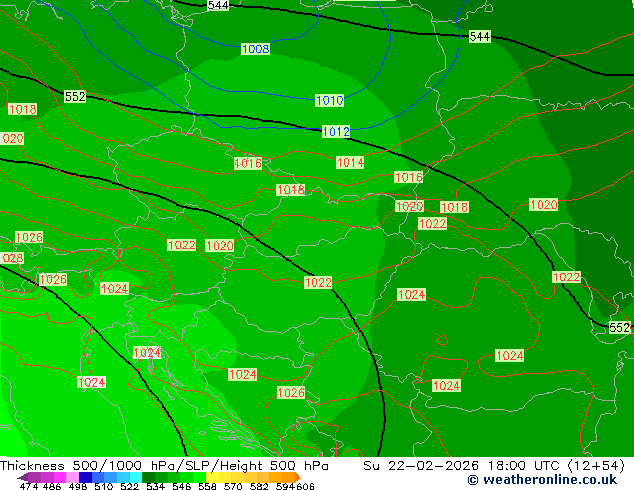Screen dimensions: 634x490
Task: Click the 1026 label near the bottom center
Action: pyautogui.click(x=291, y=392)
